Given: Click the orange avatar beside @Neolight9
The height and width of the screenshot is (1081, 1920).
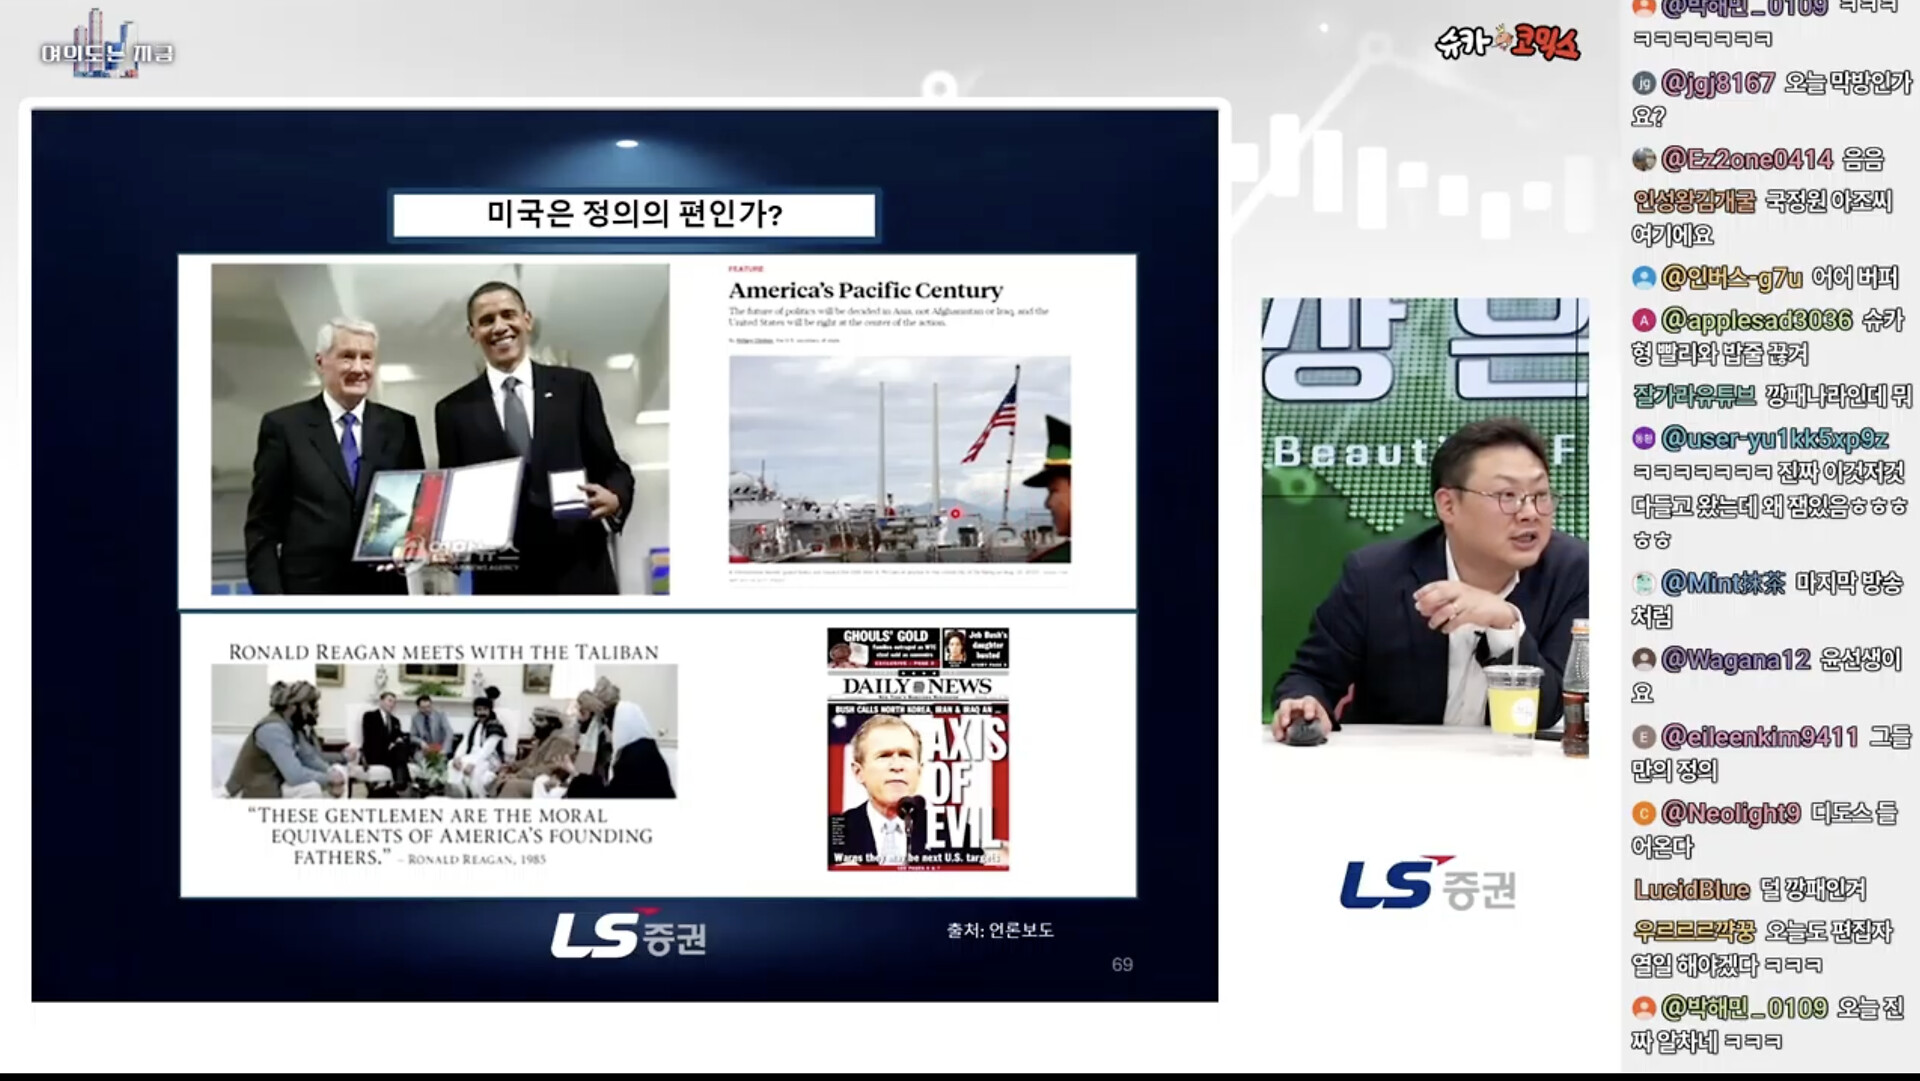Looking at the screenshot, I should coord(1643,813).
